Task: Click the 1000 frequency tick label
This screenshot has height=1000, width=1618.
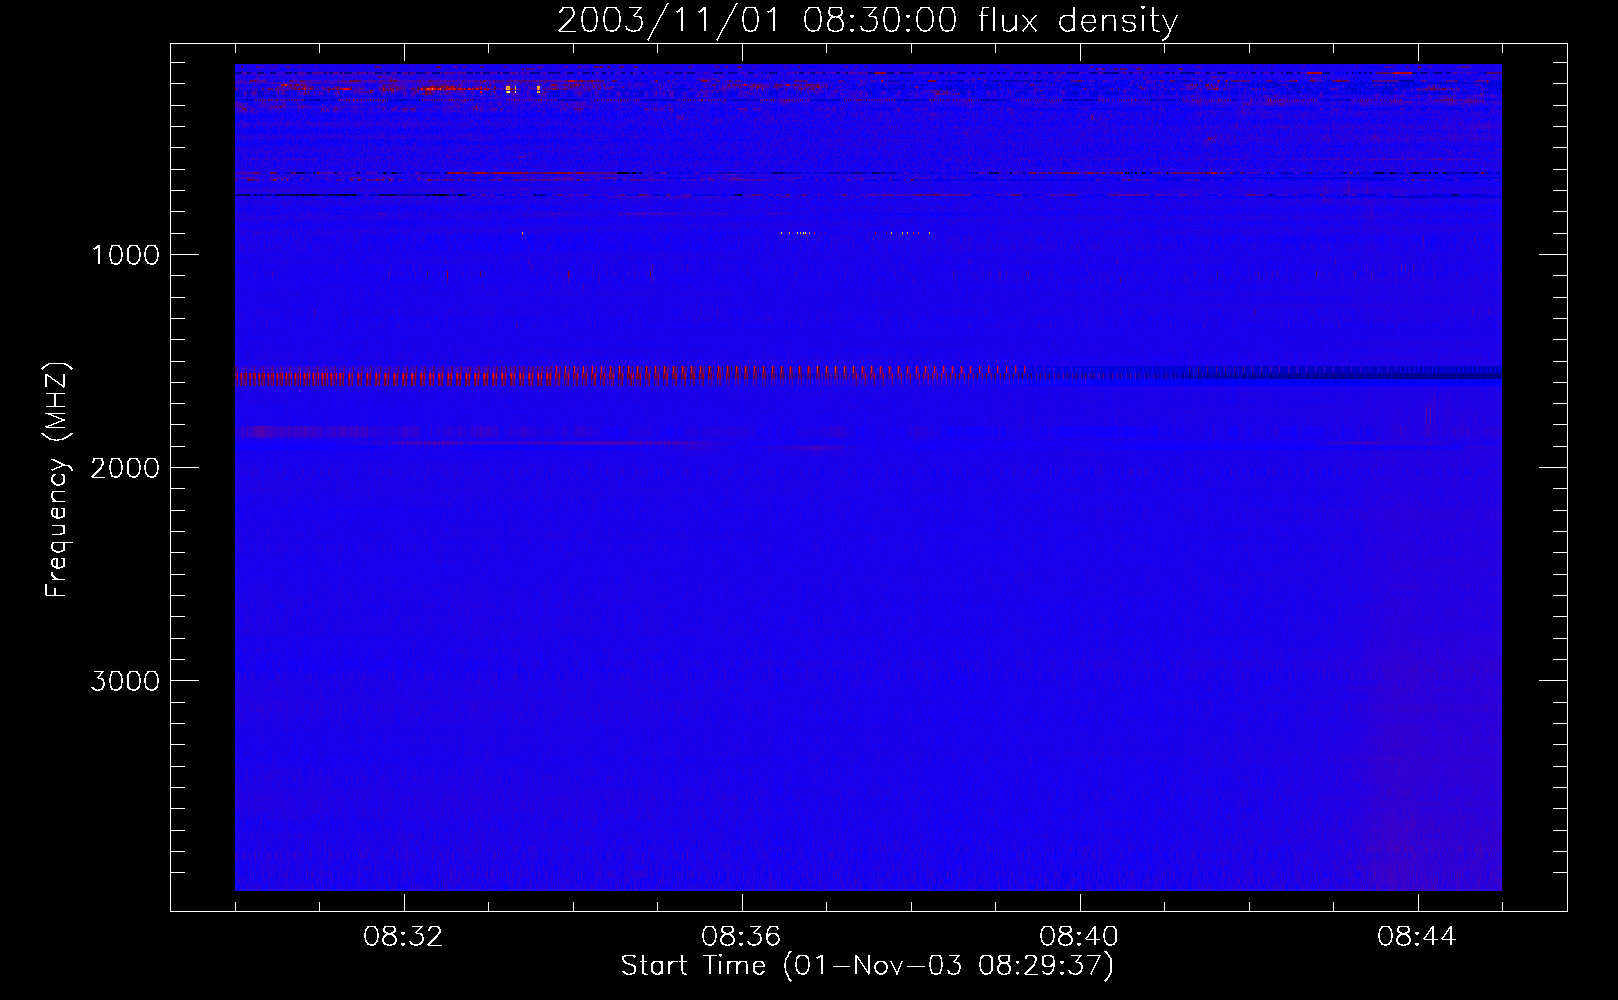Action: coord(125,255)
